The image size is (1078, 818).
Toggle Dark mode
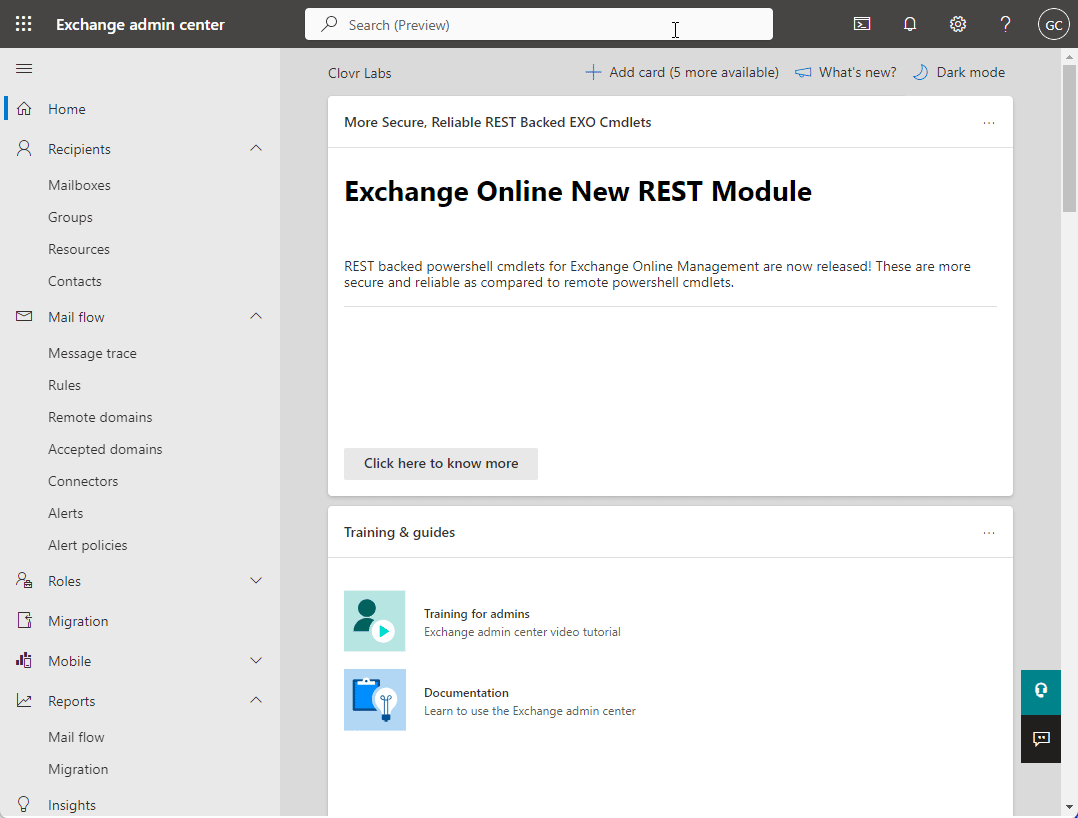click(959, 72)
